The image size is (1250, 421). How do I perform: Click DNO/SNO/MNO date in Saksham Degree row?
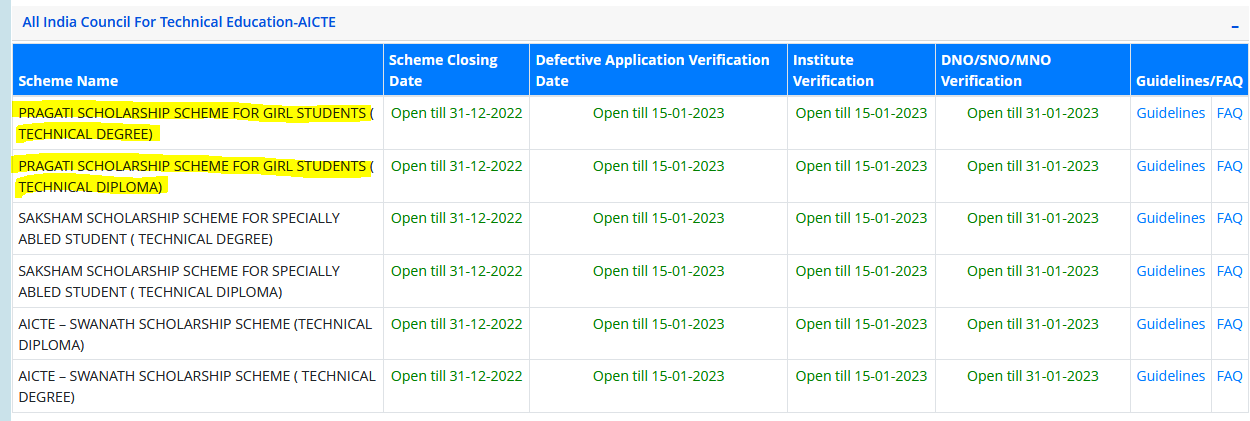(1033, 218)
